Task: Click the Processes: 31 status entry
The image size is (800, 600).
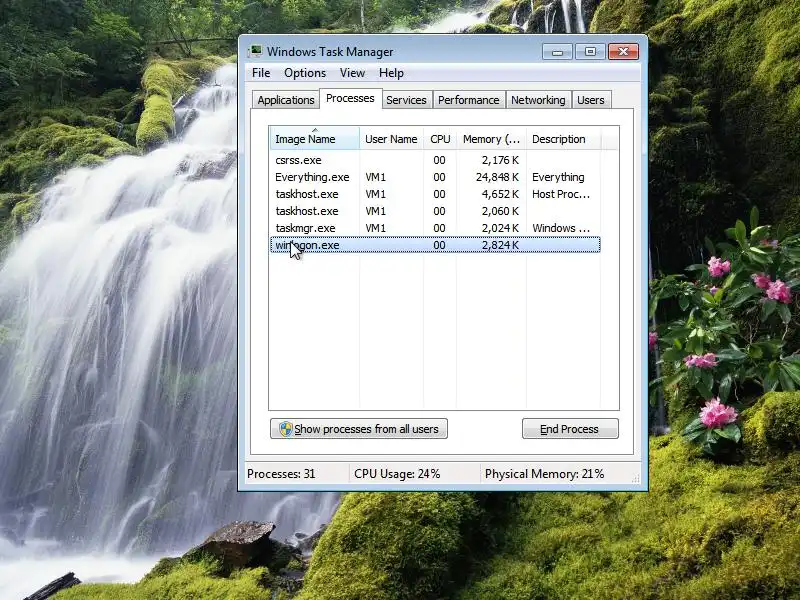Action: (x=281, y=474)
